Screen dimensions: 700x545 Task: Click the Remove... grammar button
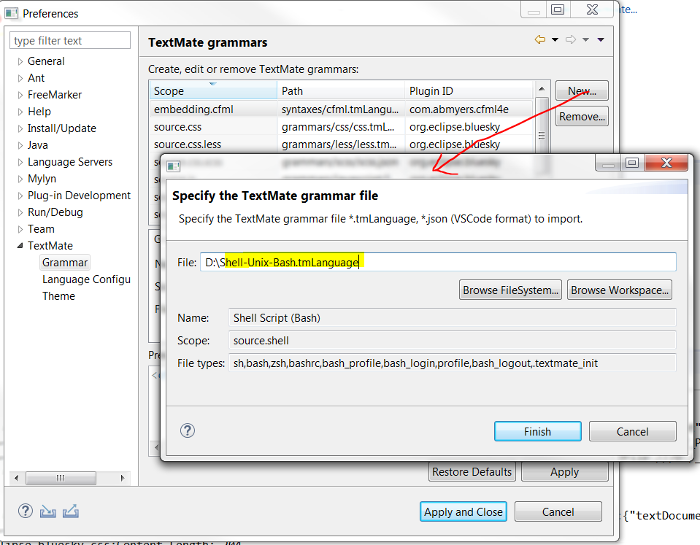(x=582, y=116)
